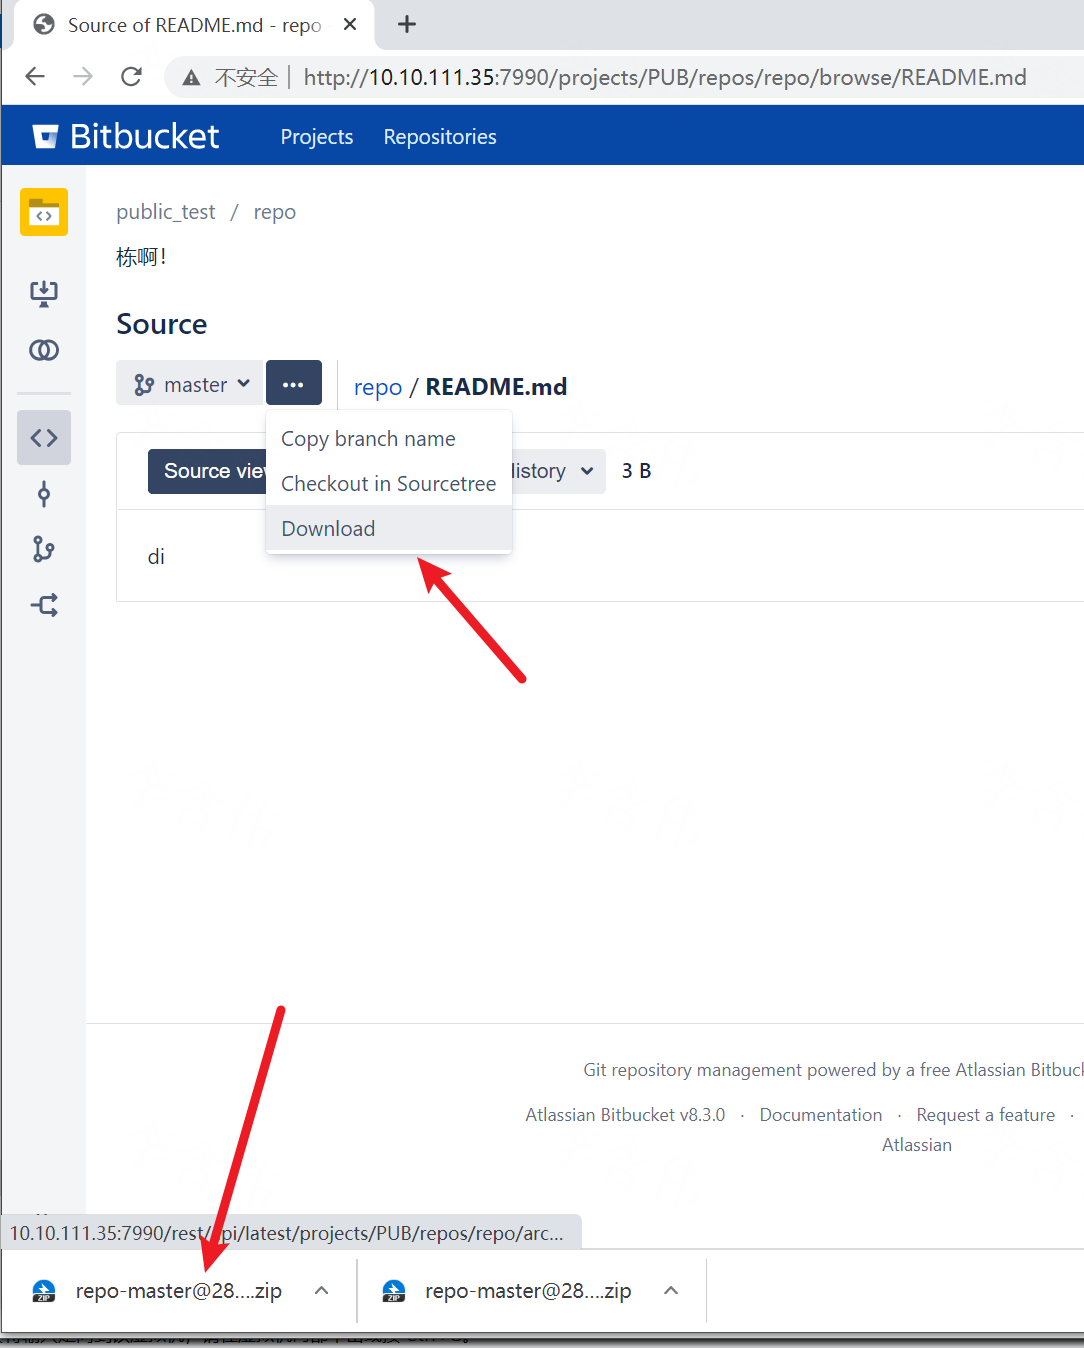
Task: Click the second download's zip file icon
Action: (394, 1291)
